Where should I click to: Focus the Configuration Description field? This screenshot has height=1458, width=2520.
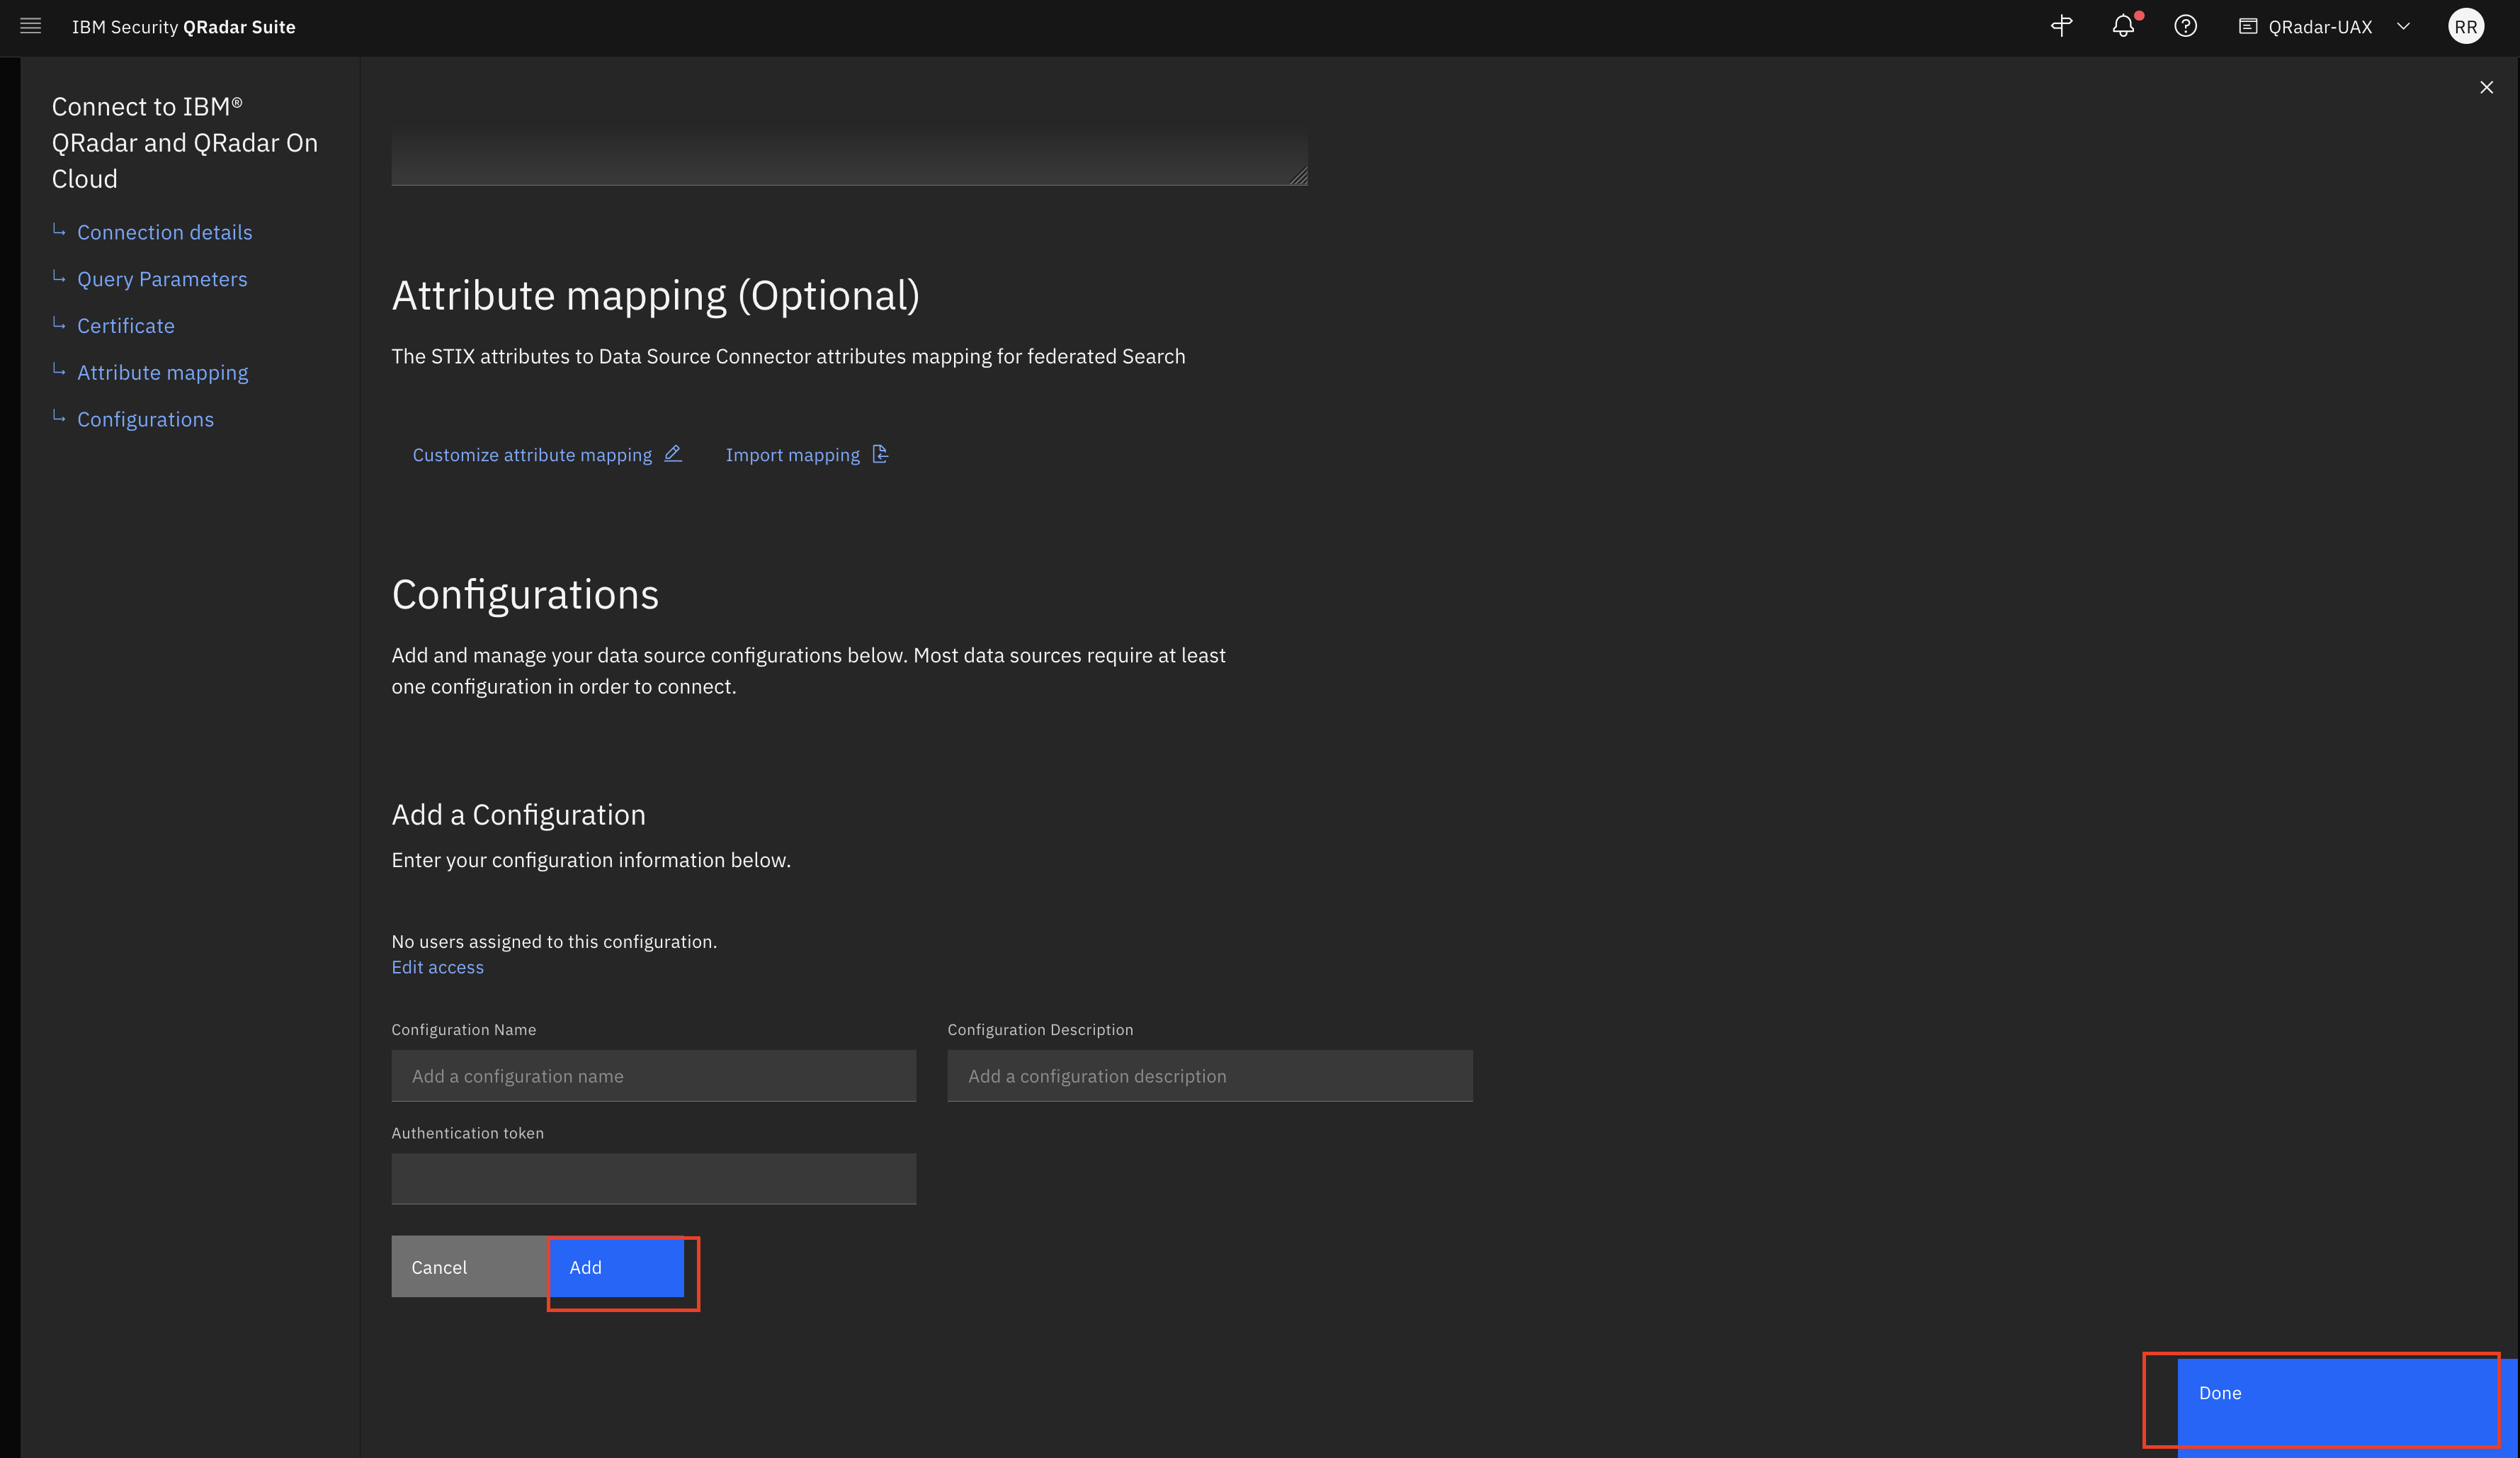1210,1076
